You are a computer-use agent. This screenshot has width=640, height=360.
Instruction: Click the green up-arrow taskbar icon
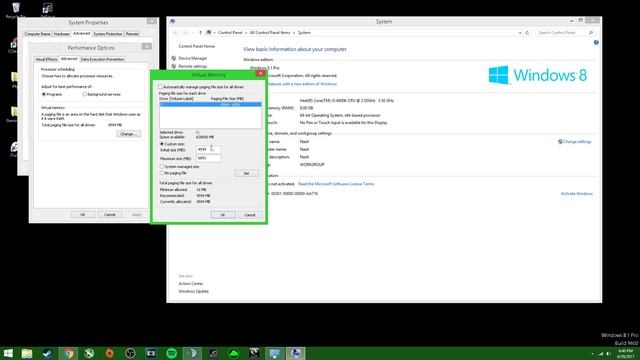coord(233,353)
